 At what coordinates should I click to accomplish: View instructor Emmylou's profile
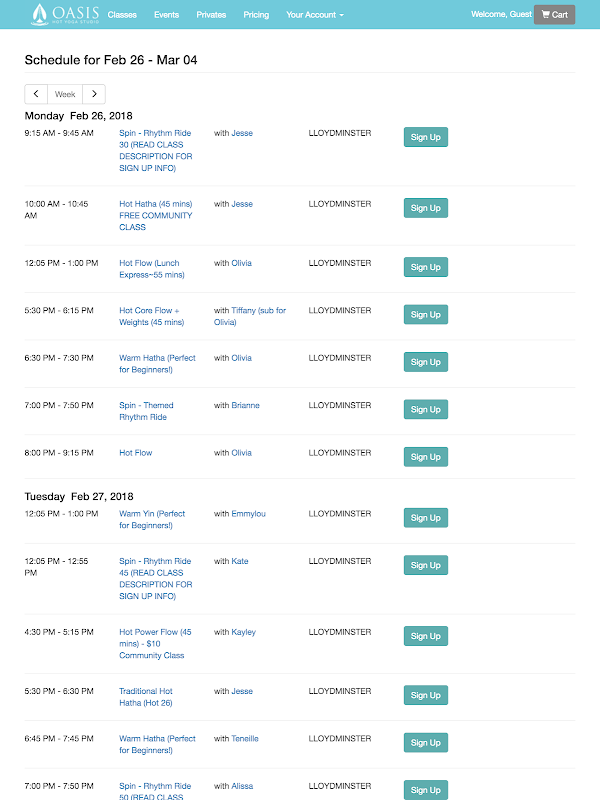[x=247, y=514]
